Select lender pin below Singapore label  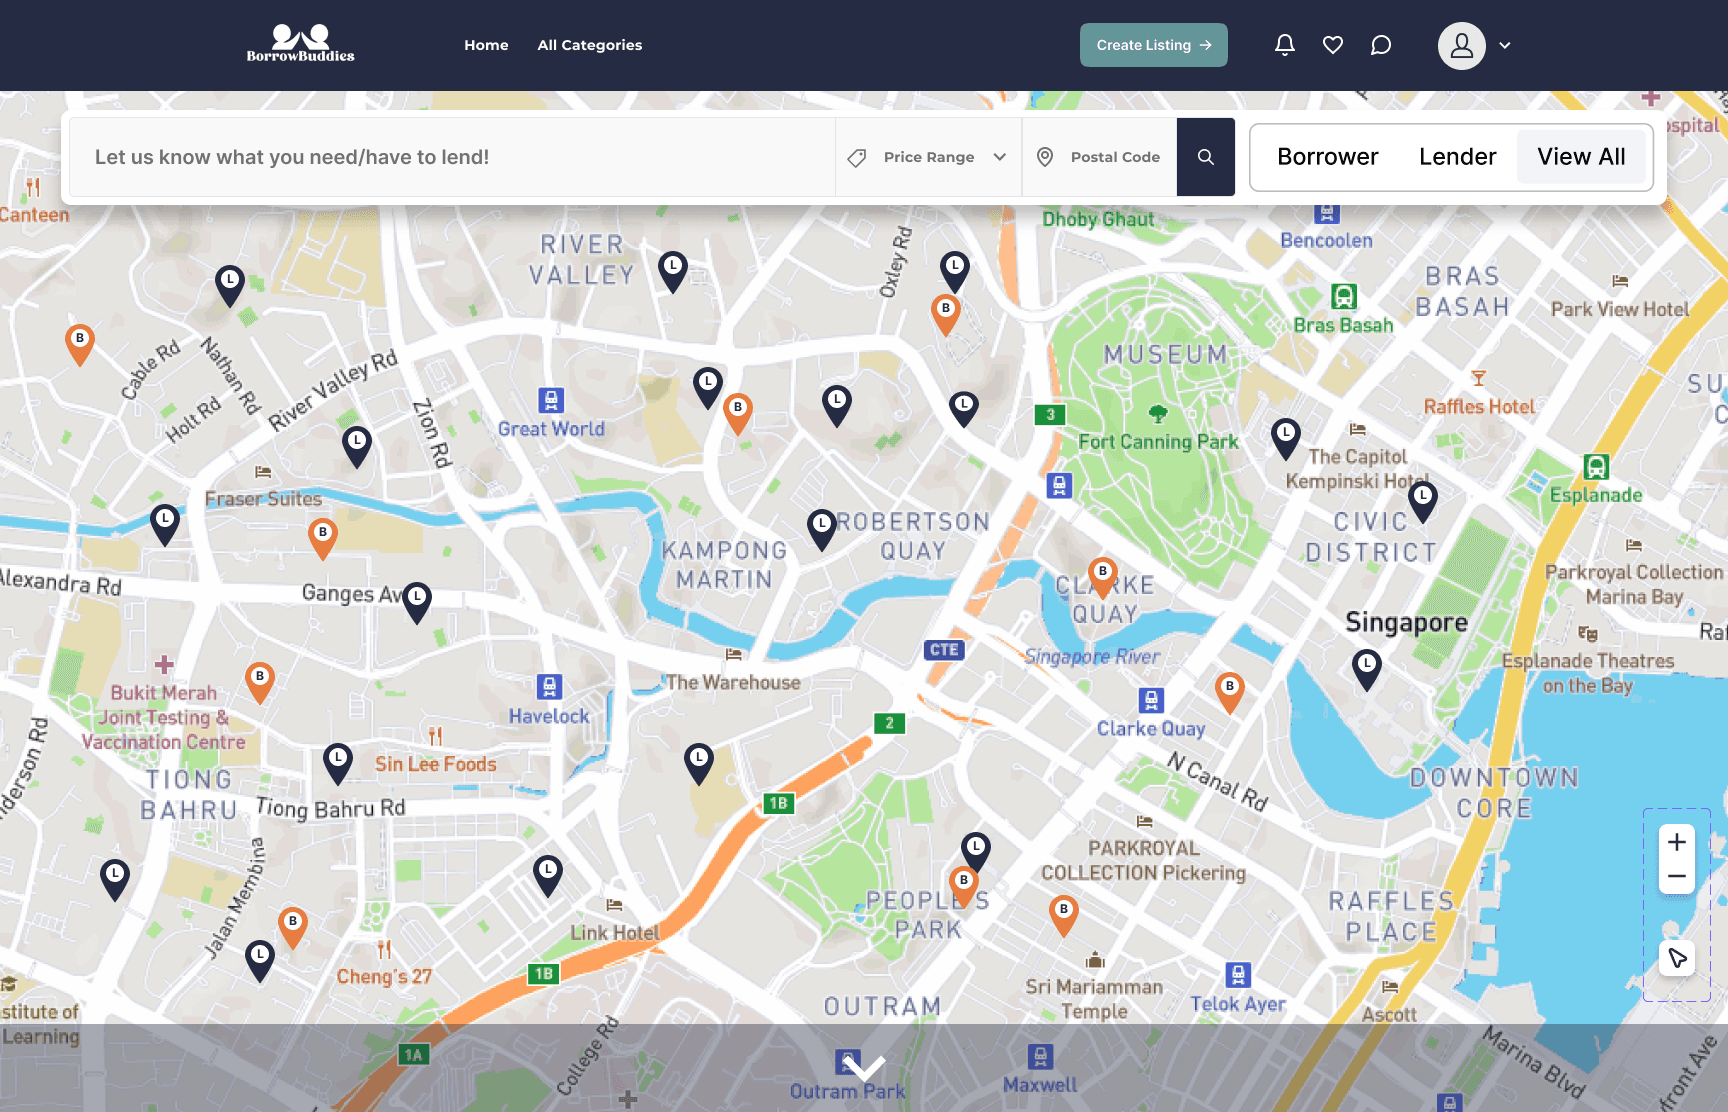click(x=1367, y=669)
